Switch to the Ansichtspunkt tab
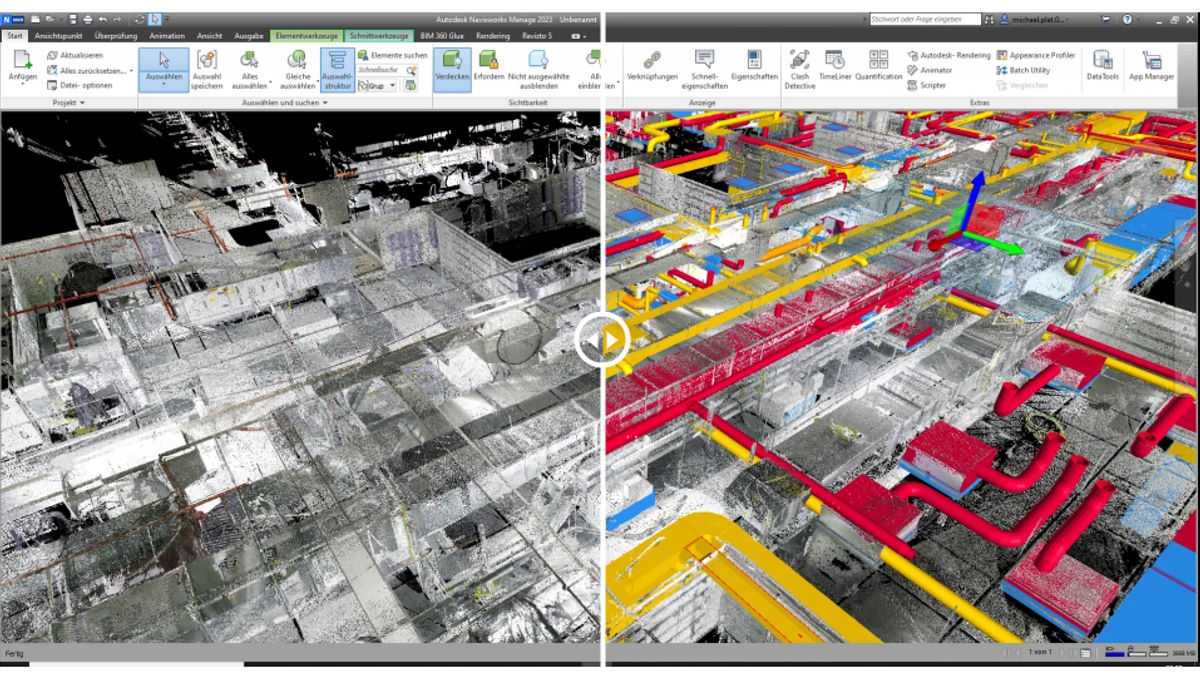The height and width of the screenshot is (675, 1200). [57, 36]
